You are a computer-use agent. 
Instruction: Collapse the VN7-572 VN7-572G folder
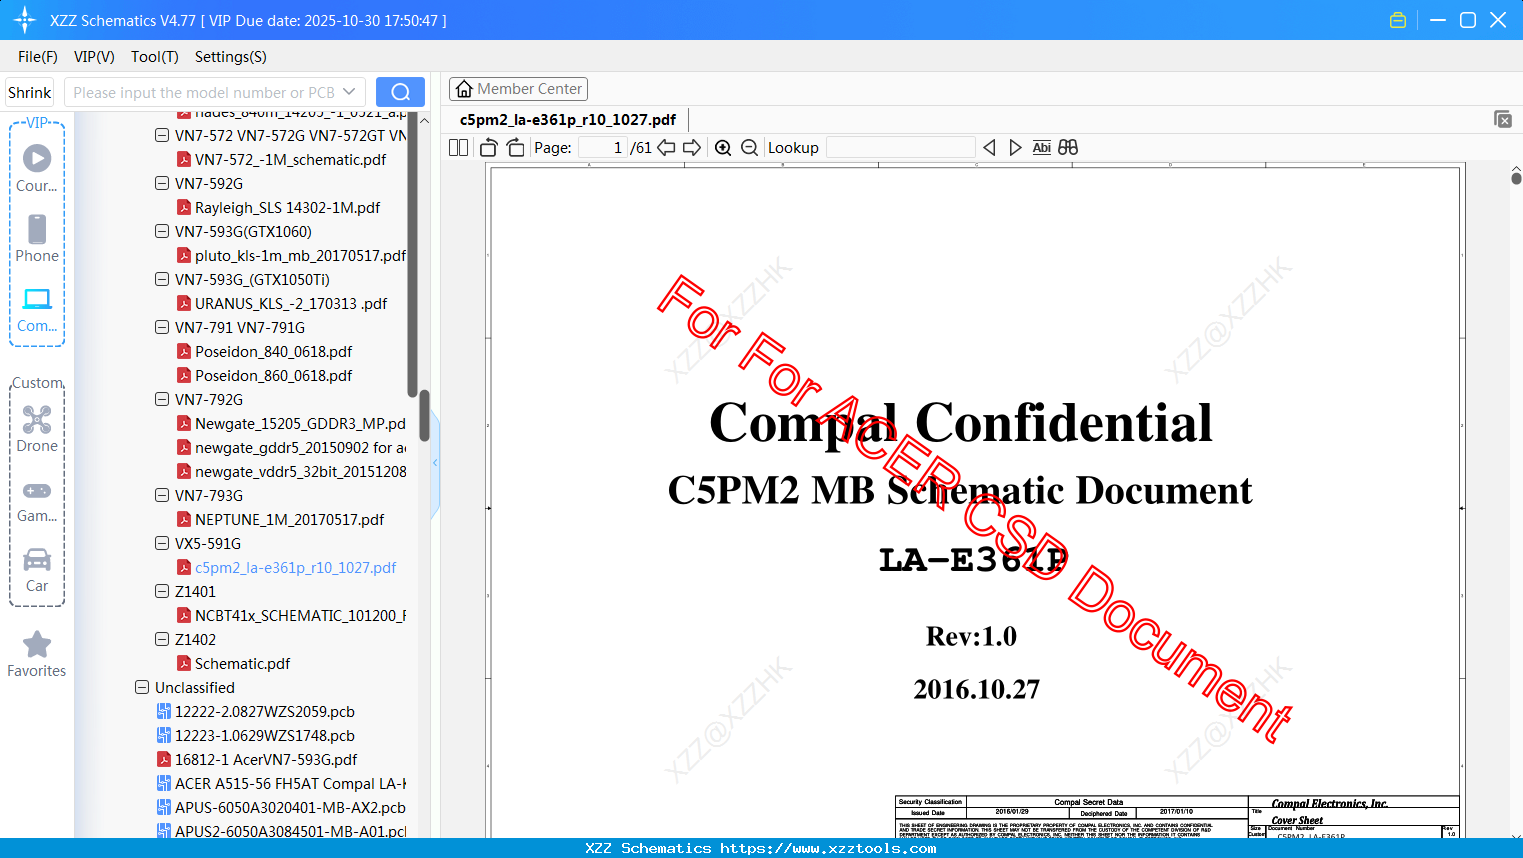tap(162, 135)
